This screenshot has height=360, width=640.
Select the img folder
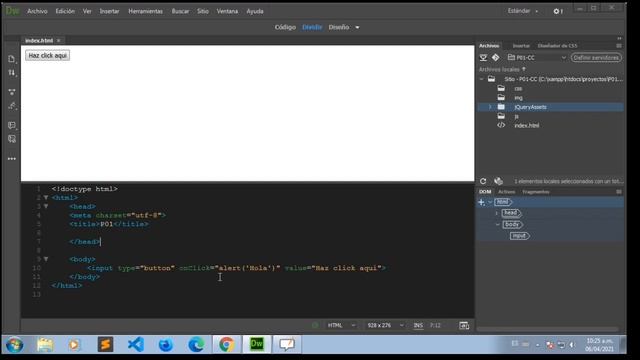pos(518,98)
